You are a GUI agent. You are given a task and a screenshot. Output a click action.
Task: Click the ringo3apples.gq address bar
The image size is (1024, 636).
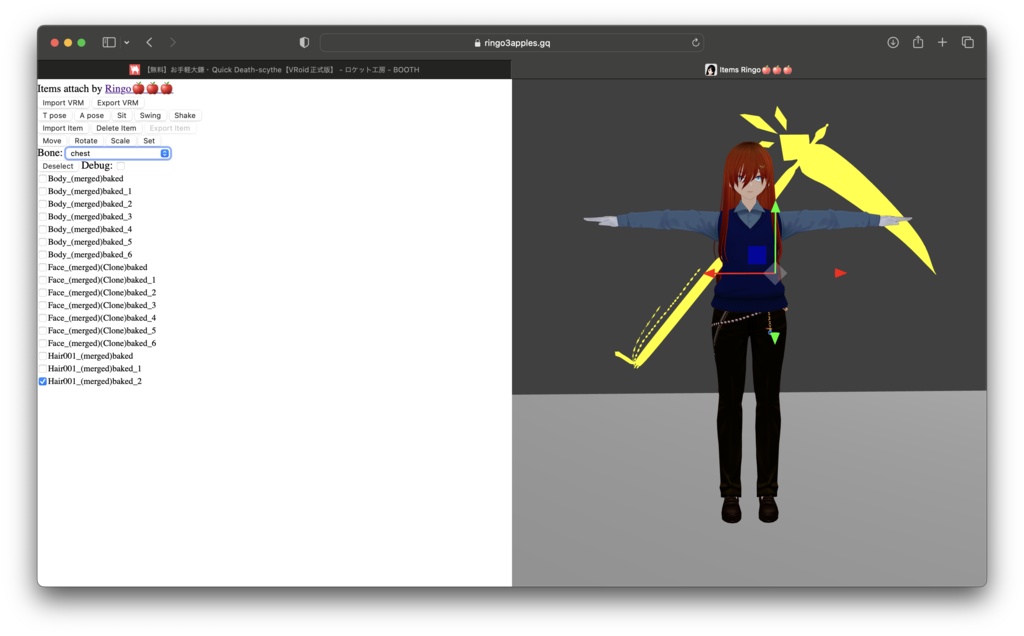[x=511, y=42]
